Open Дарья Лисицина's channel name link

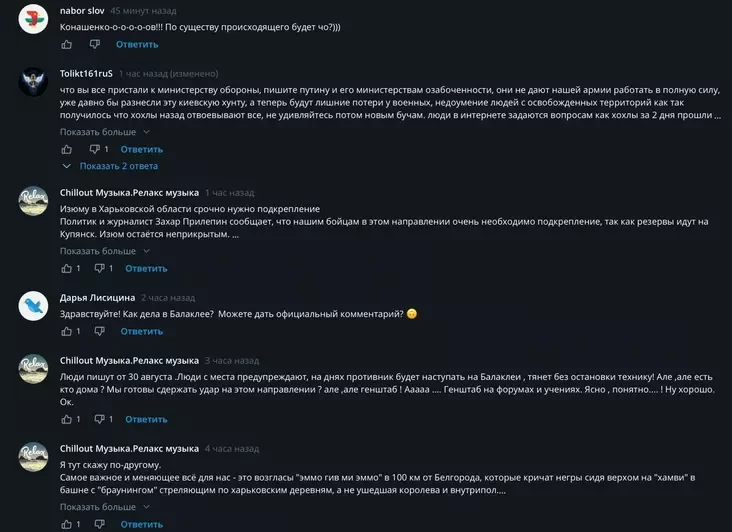(x=97, y=298)
